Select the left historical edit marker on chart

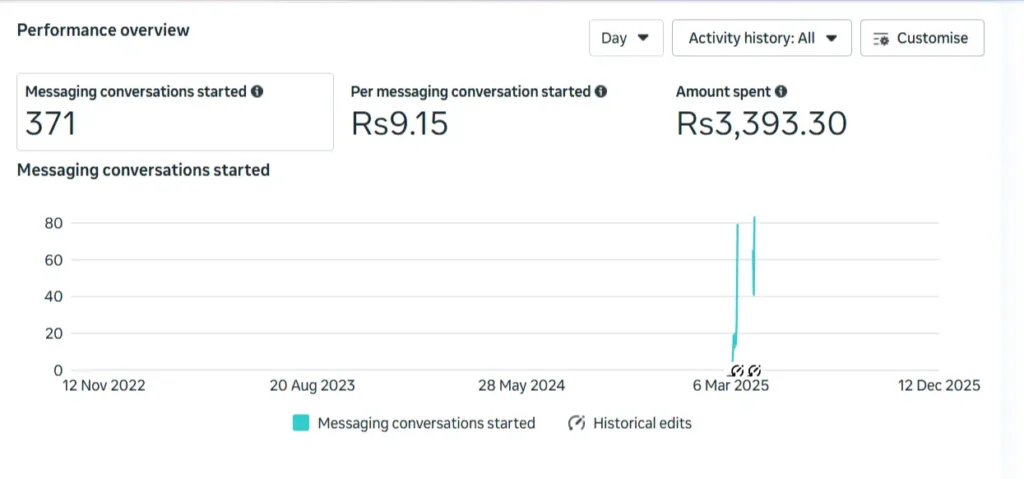pos(738,370)
